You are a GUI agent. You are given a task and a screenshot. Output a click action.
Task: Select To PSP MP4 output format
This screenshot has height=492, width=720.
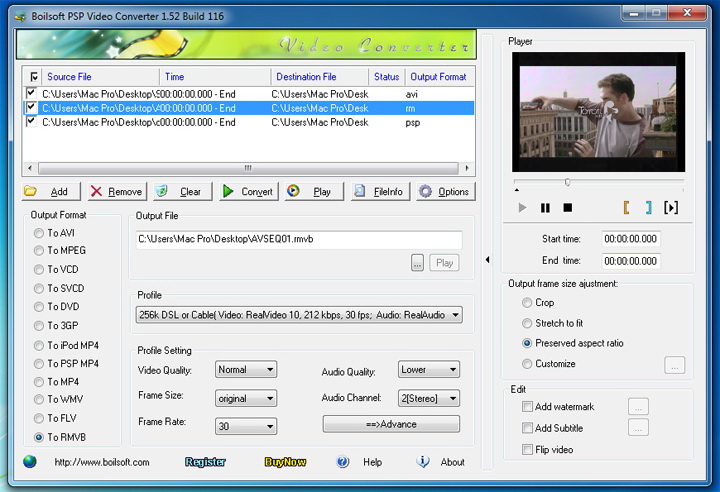39,363
